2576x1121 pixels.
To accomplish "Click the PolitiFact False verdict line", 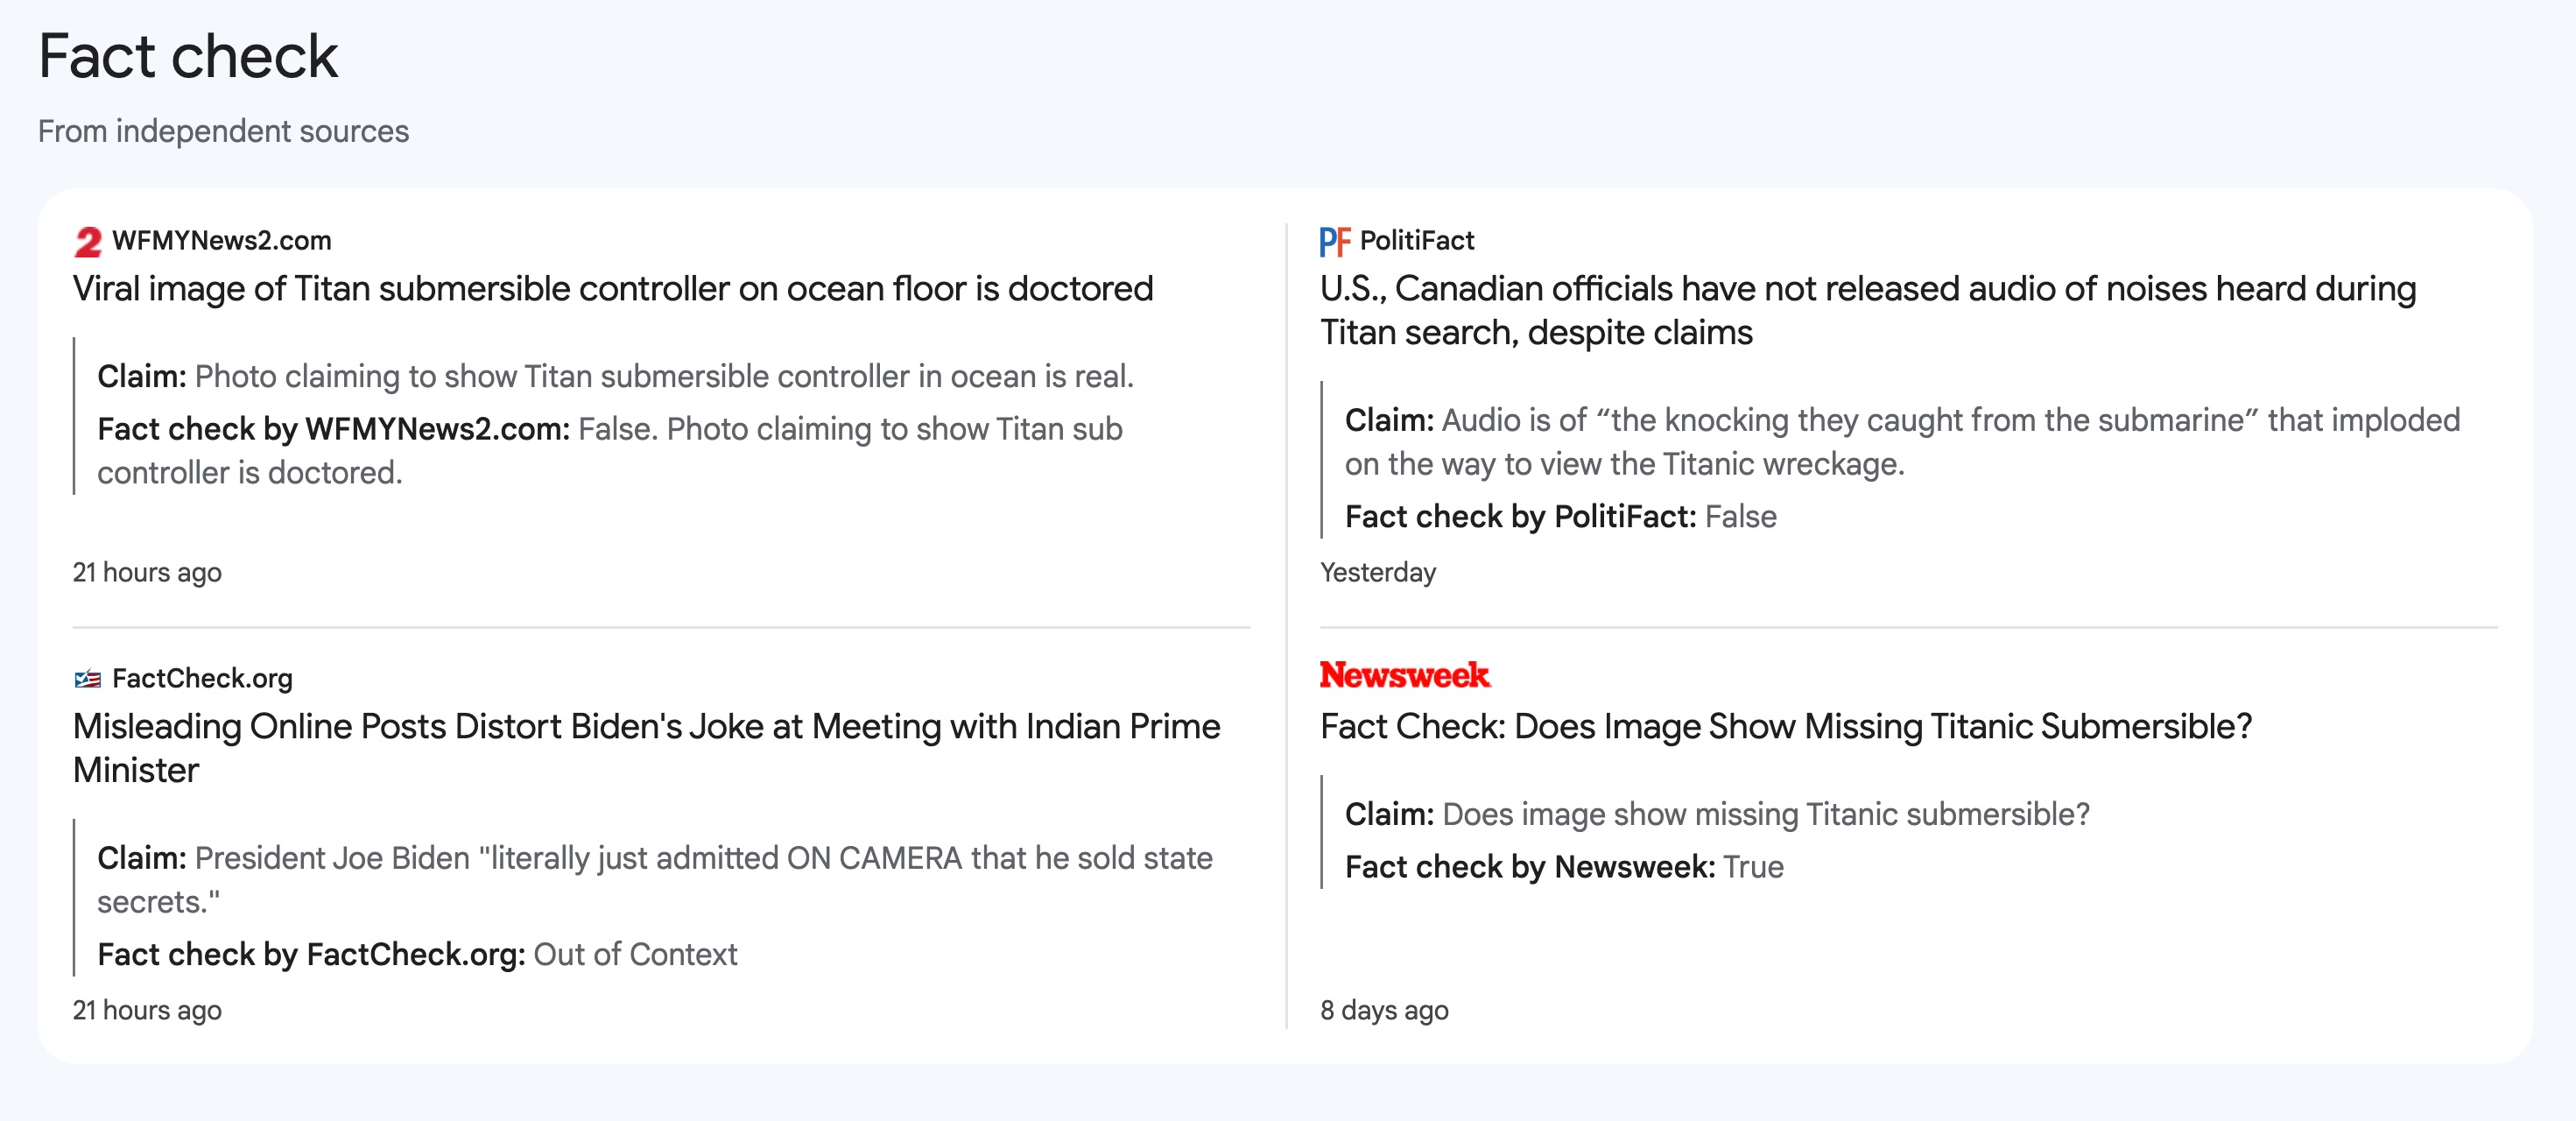I will tap(1560, 517).
